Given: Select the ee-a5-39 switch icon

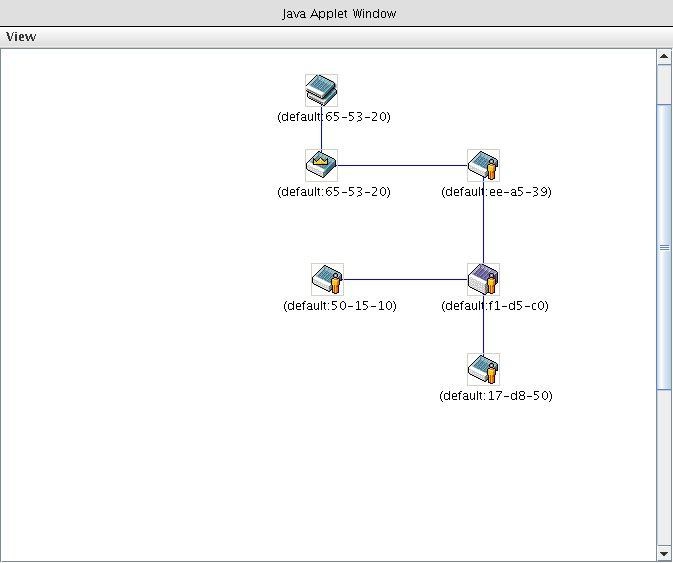Looking at the screenshot, I should [483, 165].
